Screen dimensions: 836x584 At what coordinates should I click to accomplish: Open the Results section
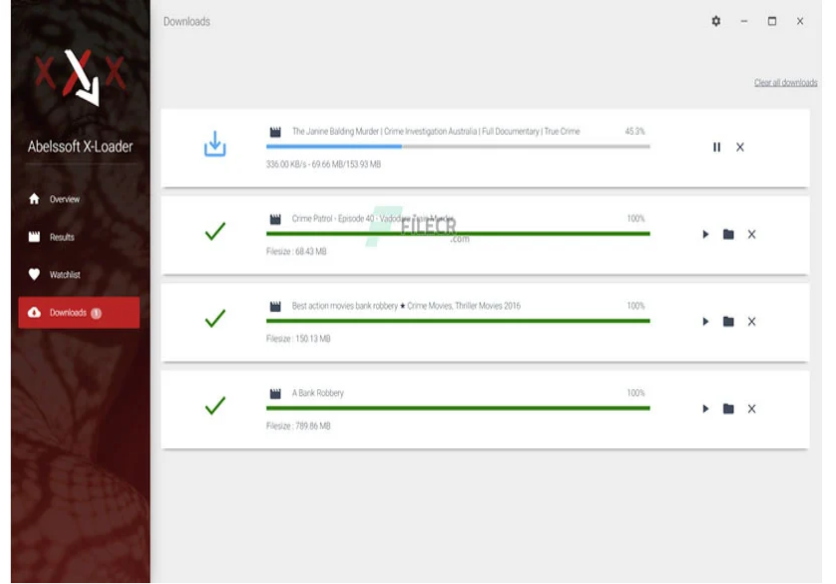point(79,237)
